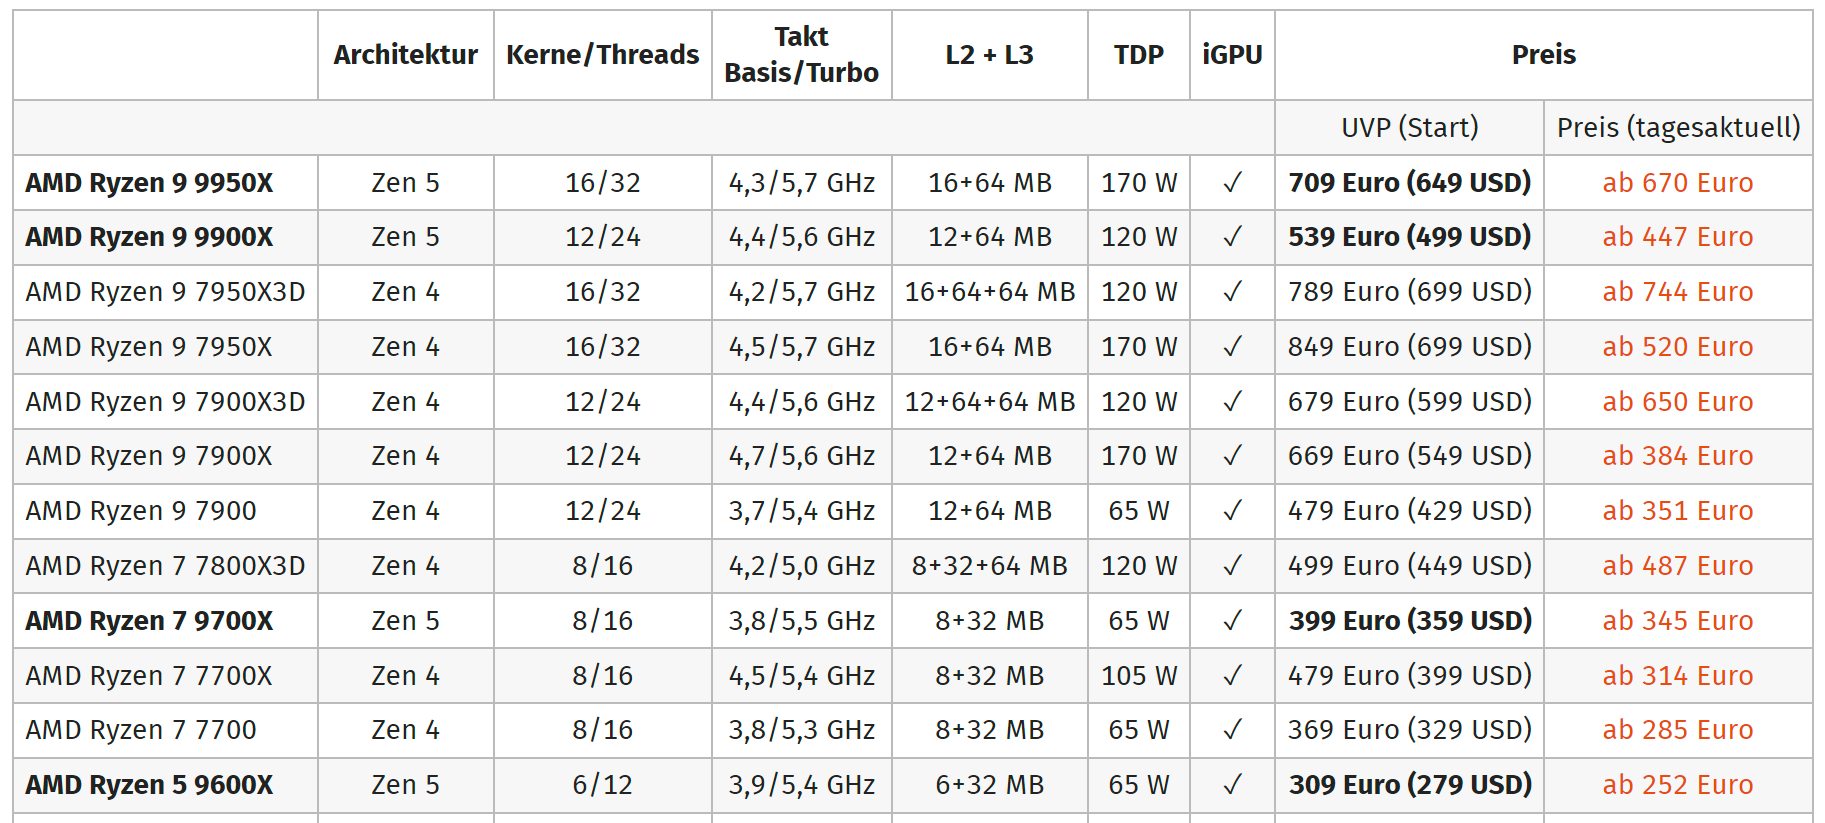This screenshot has width=1825, height=823.
Task: Follow the 'ab 351 Euro' price link
Action: tap(1677, 511)
